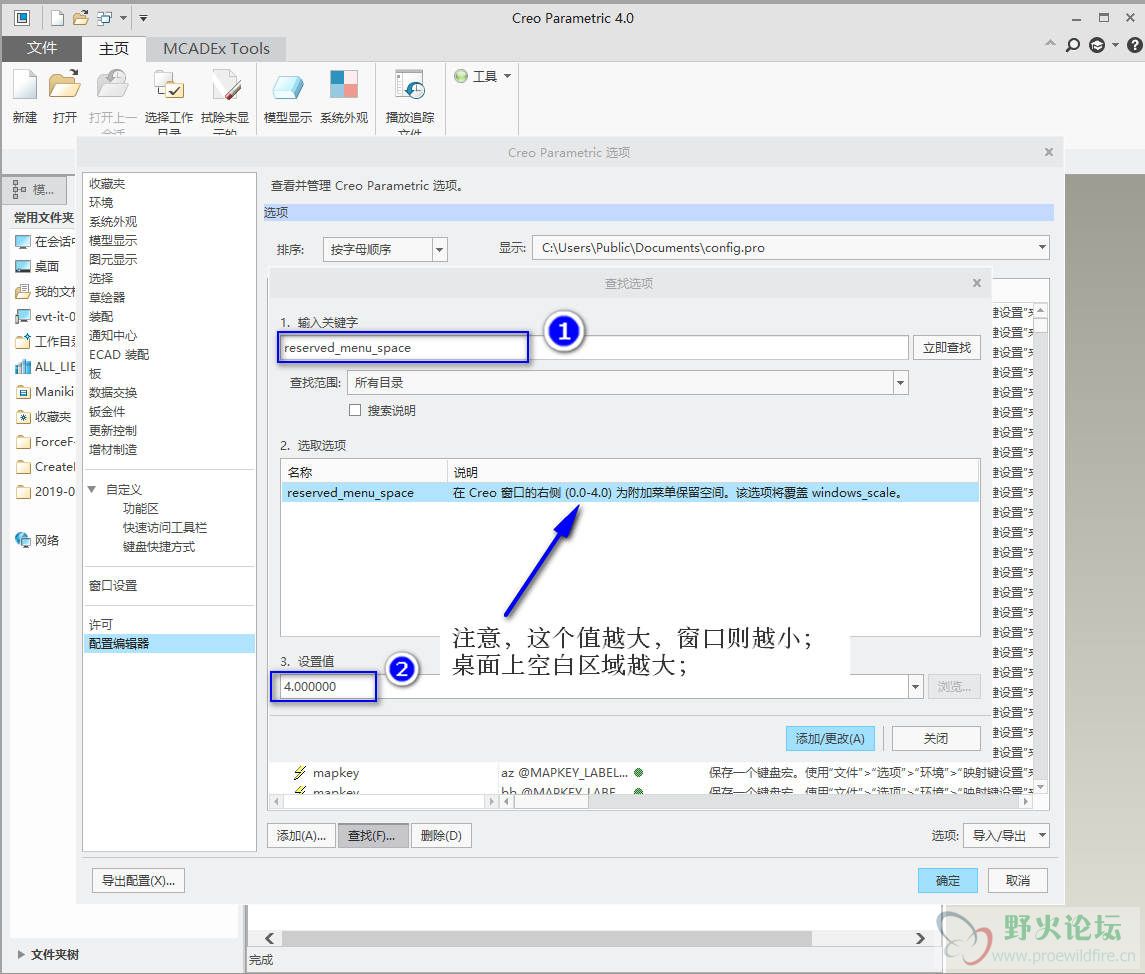Screen dimensions: 1145x974
Task: Switch to the 主页 ribbon tab
Action: coord(113,48)
